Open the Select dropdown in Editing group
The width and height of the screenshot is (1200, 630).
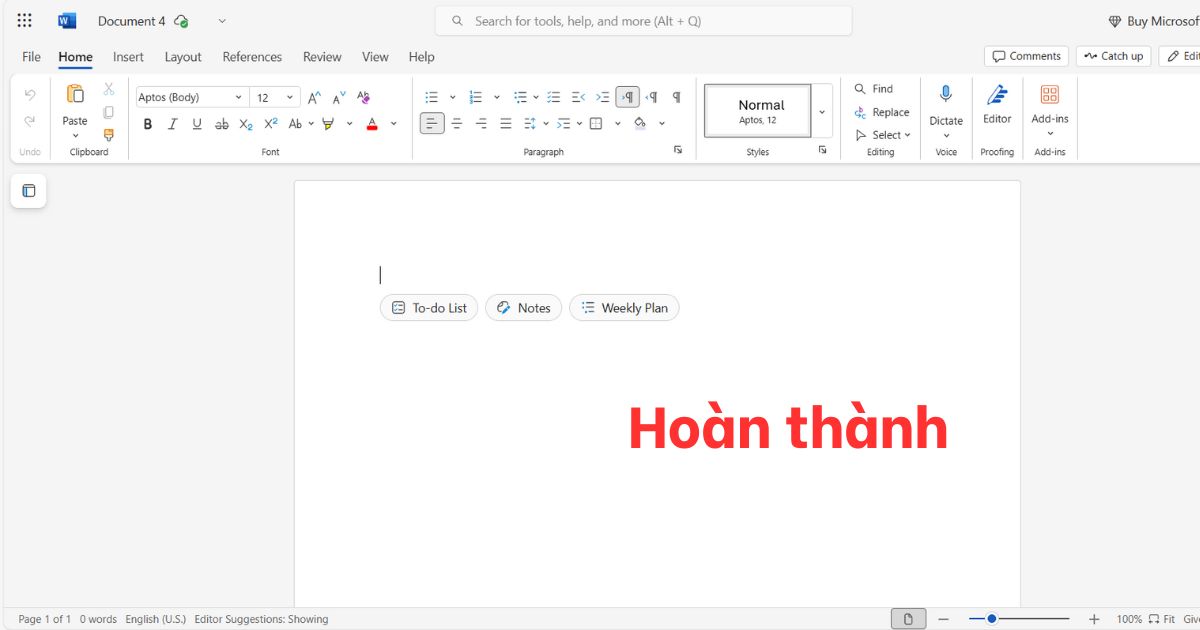click(884, 134)
